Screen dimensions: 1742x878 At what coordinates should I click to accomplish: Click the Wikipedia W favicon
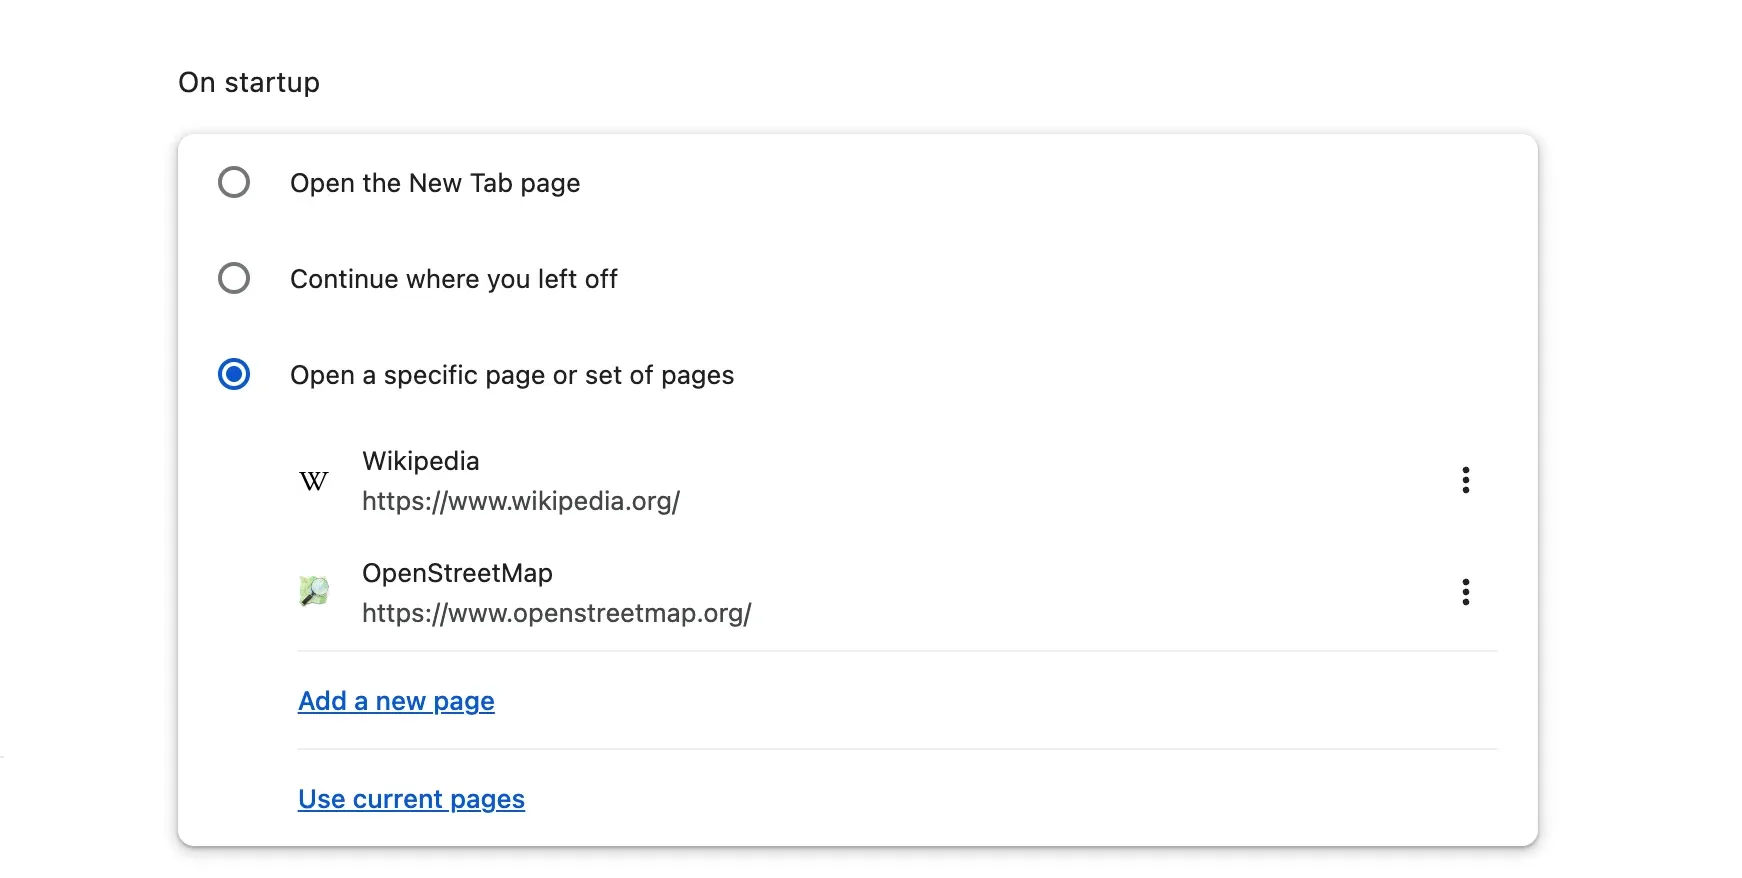point(314,481)
